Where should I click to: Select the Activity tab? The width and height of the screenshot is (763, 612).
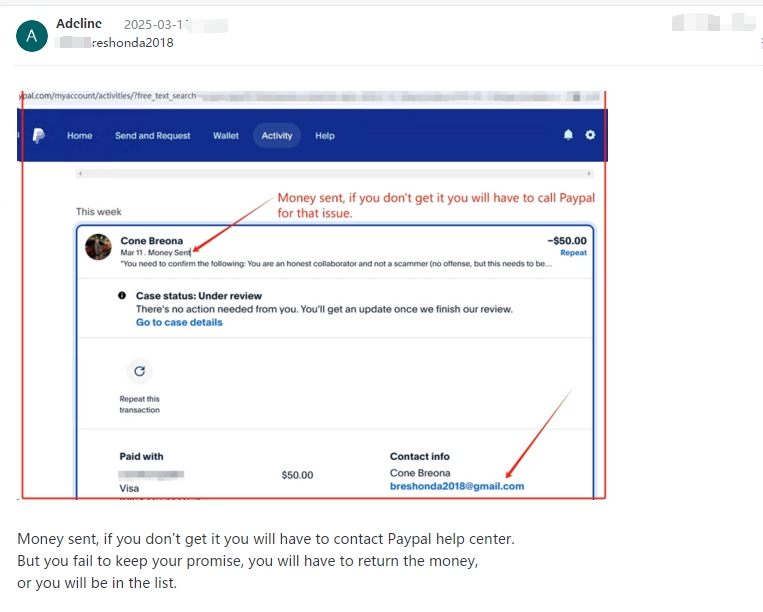coord(277,136)
